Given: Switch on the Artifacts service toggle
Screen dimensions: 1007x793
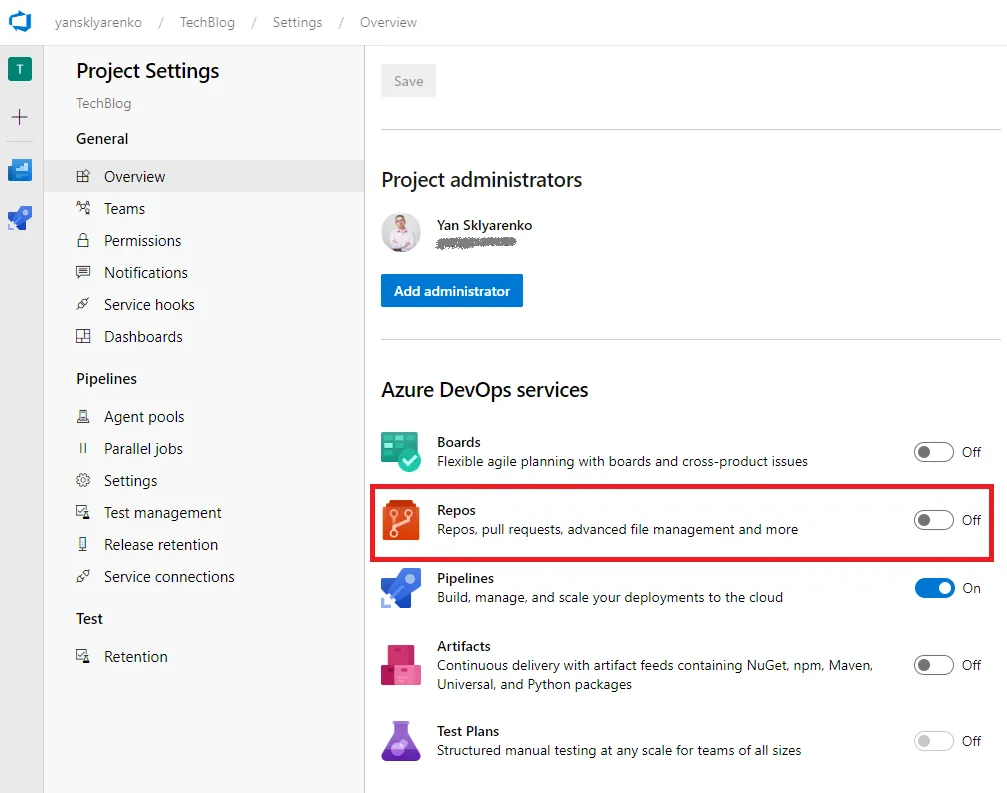Looking at the screenshot, I should [x=933, y=665].
